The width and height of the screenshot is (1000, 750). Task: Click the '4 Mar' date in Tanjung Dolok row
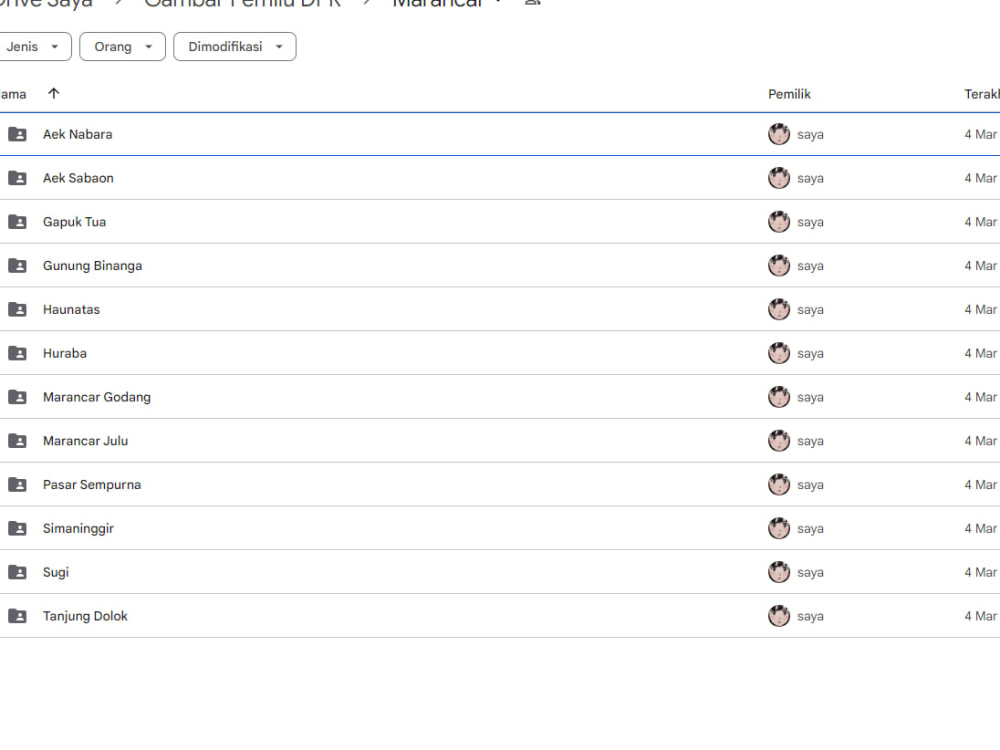coord(981,616)
